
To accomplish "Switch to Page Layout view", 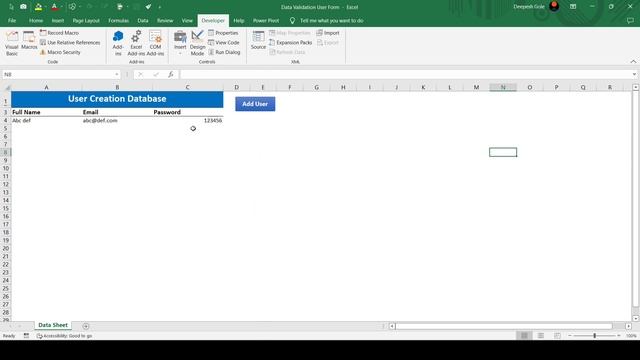I will coord(541,336).
